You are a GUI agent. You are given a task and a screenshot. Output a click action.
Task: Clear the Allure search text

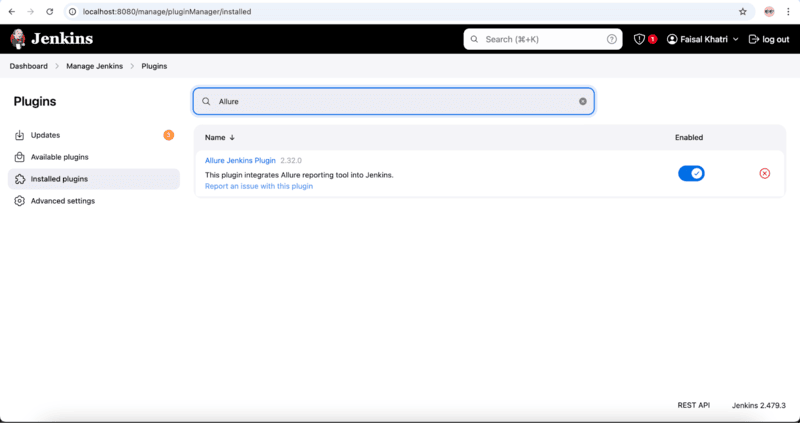[x=583, y=102]
